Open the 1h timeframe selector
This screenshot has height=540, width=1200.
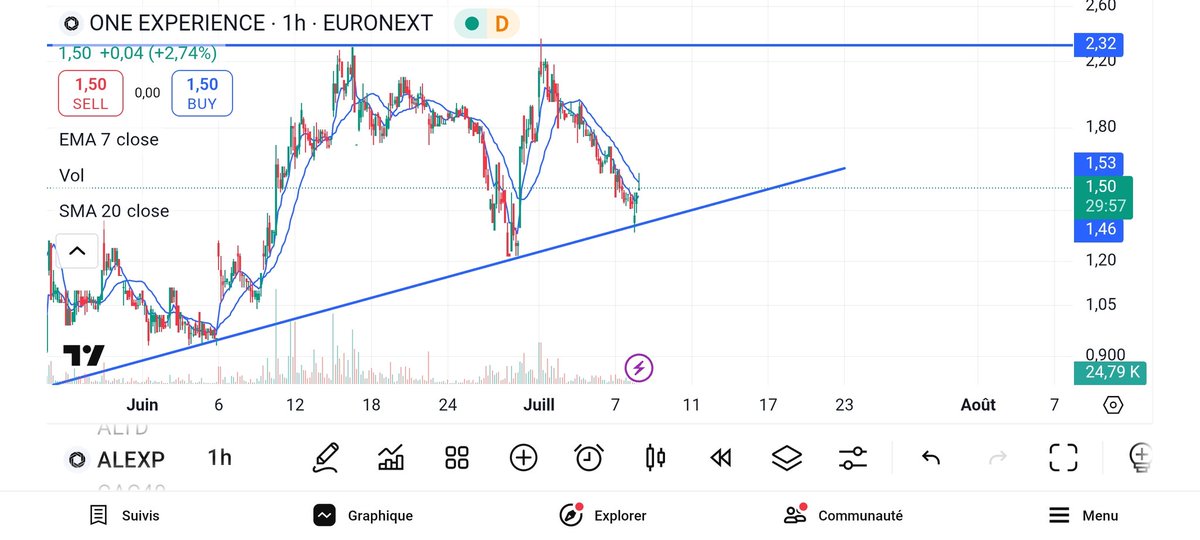(x=219, y=458)
